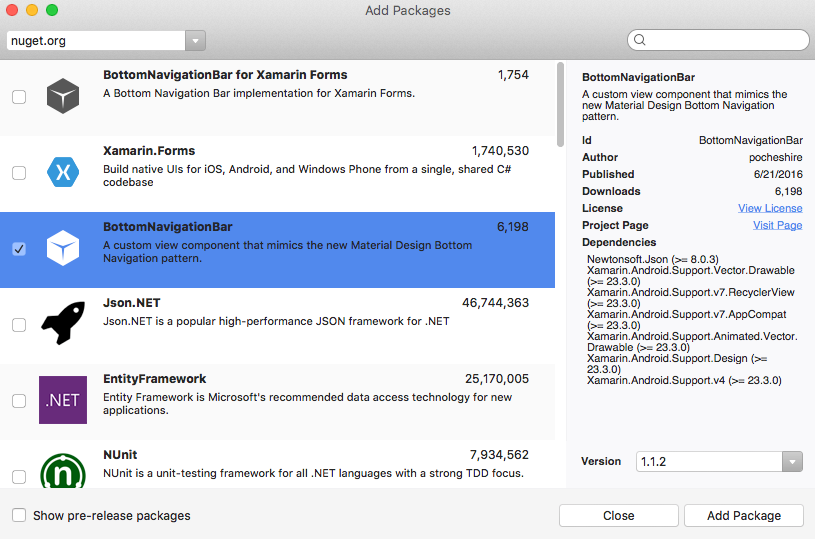Image resolution: width=815 pixels, height=539 pixels.
Task: Click the Xamarin.Forms blue hexagon X icon
Action: (63, 172)
